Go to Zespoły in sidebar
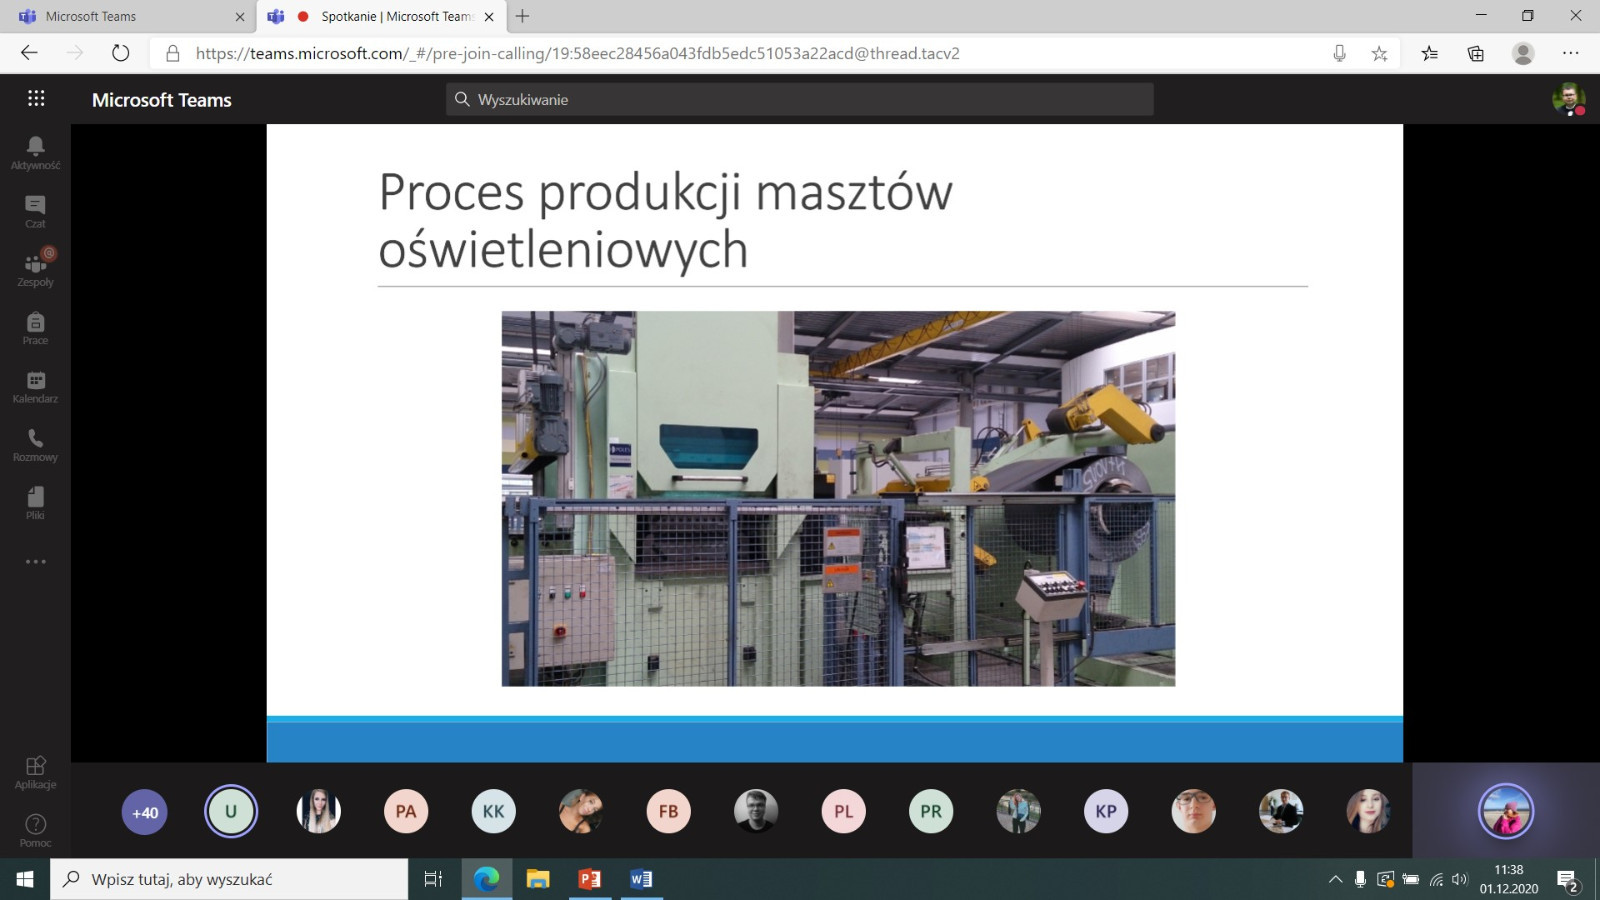Image resolution: width=1600 pixels, height=900 pixels. point(35,270)
